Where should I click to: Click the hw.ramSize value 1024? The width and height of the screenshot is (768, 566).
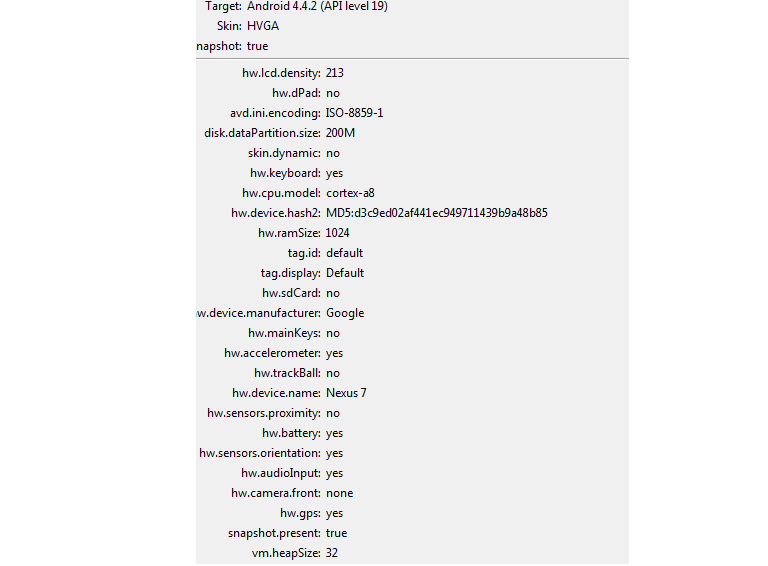(x=337, y=233)
